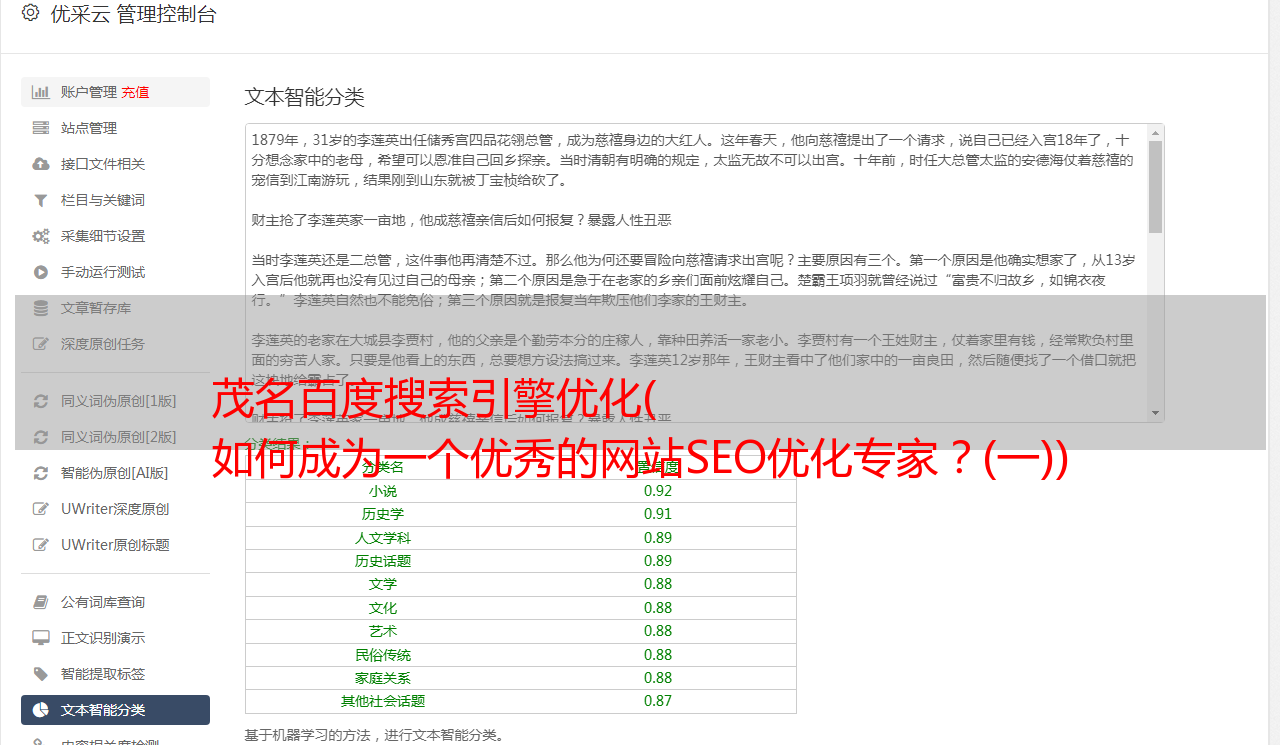Select the 0.89 value in 历史话题 row
This screenshot has width=1280, height=745.
658,561
